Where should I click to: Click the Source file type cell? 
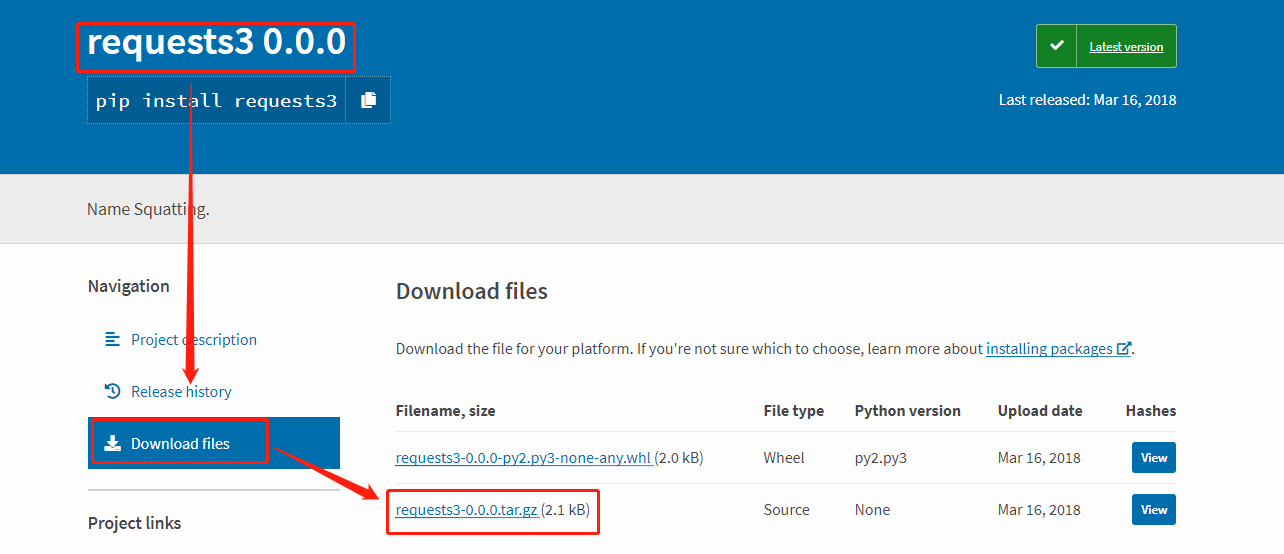787,510
